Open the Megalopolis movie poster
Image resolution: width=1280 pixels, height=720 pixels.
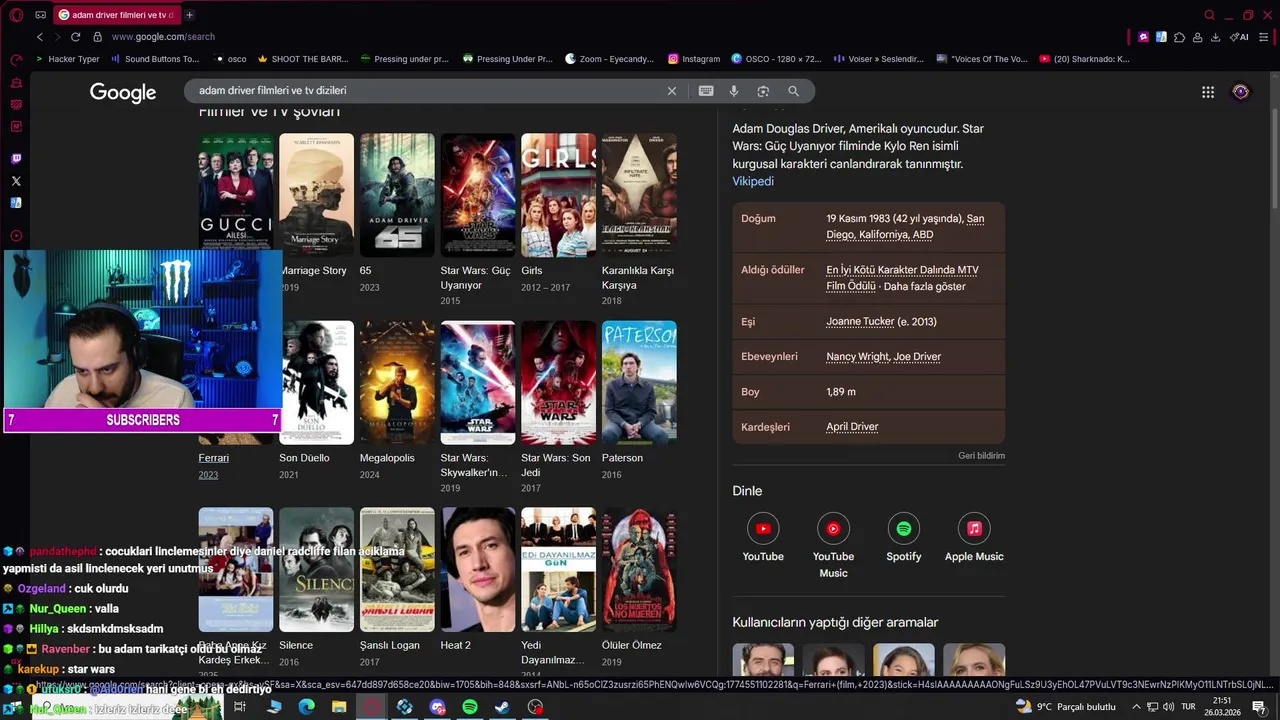tap(397, 382)
